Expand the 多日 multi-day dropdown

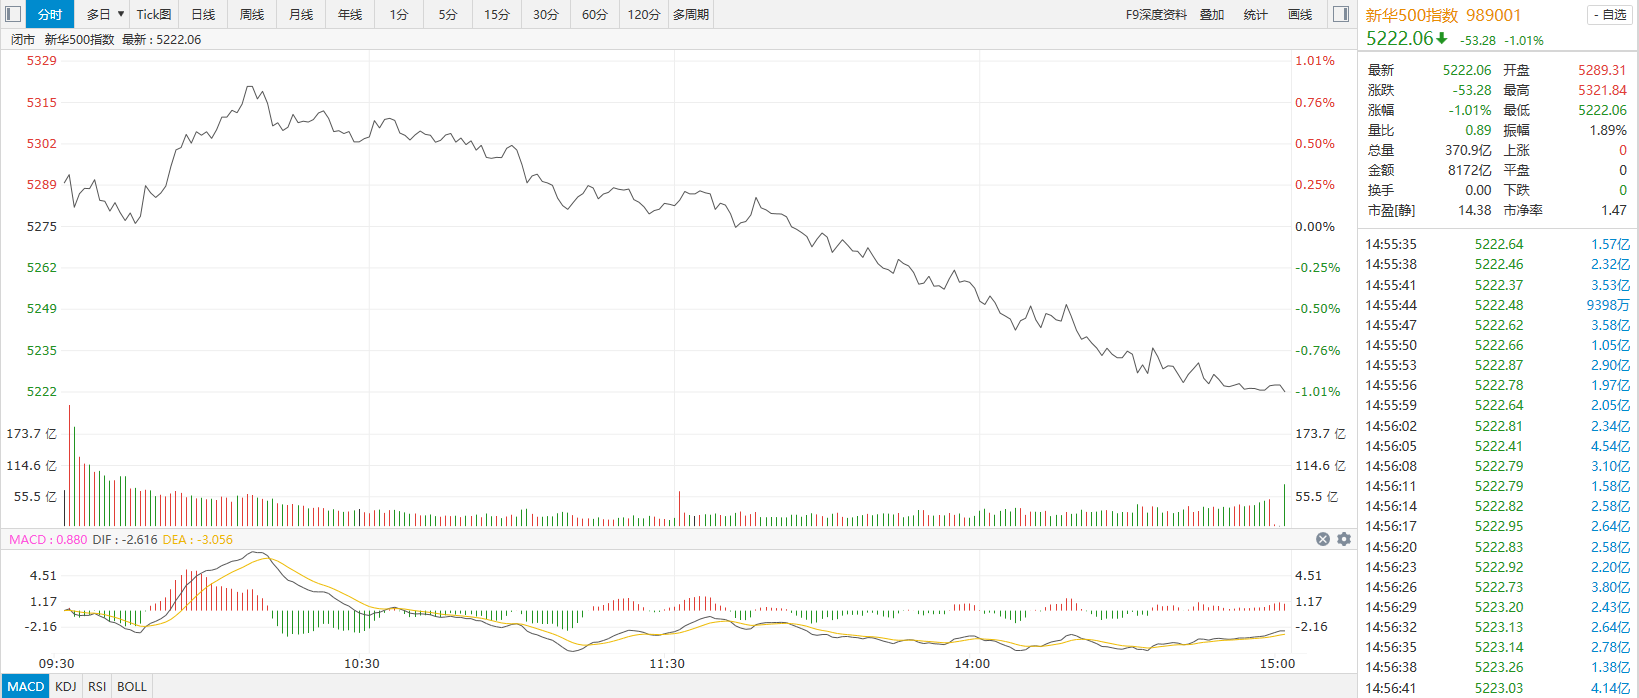point(105,14)
